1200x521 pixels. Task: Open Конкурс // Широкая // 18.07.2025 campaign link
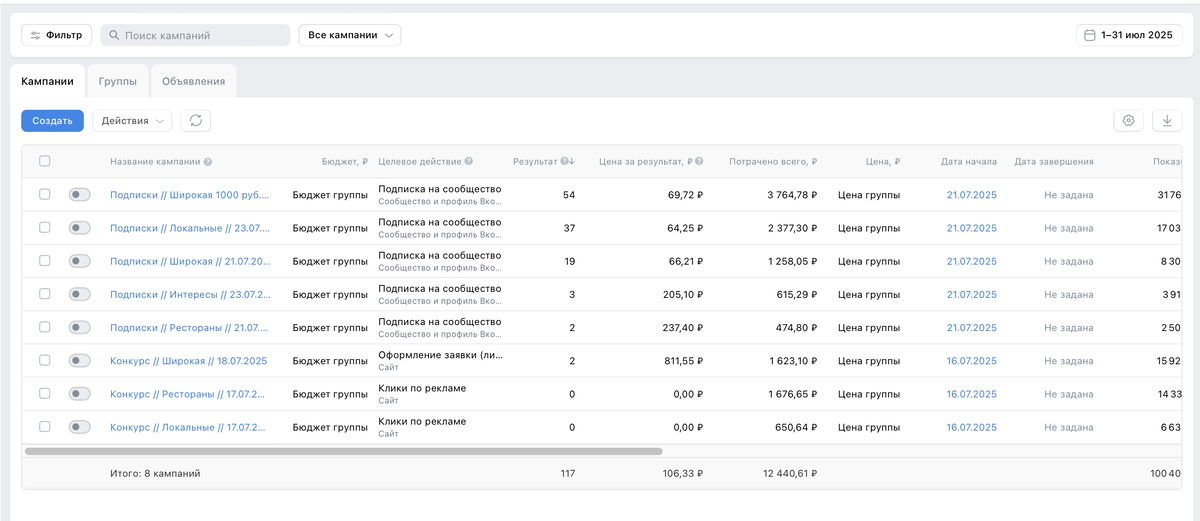[188, 361]
